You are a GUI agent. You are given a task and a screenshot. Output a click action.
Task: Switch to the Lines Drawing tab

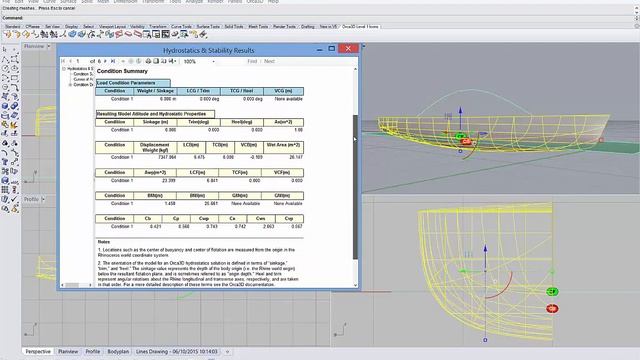pyautogui.click(x=177, y=351)
